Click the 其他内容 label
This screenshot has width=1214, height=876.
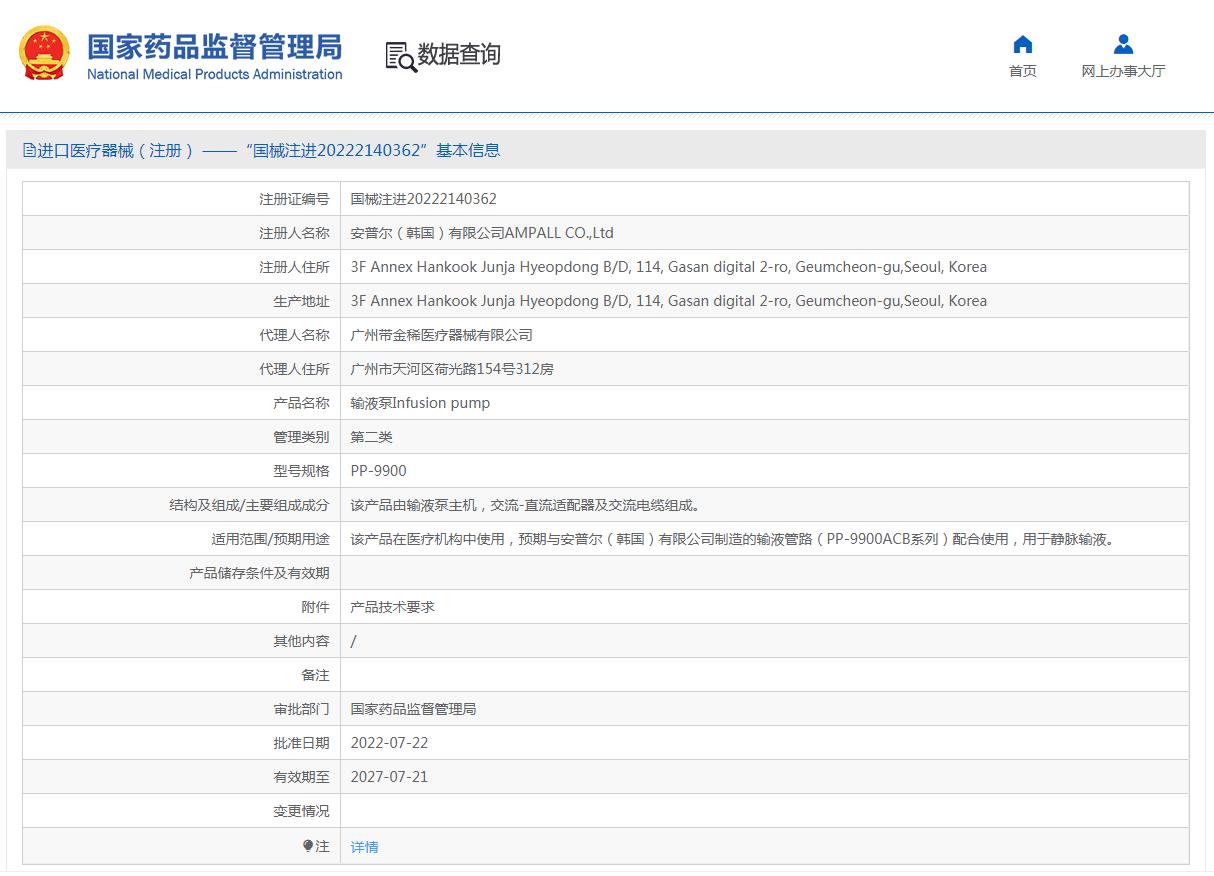(301, 641)
